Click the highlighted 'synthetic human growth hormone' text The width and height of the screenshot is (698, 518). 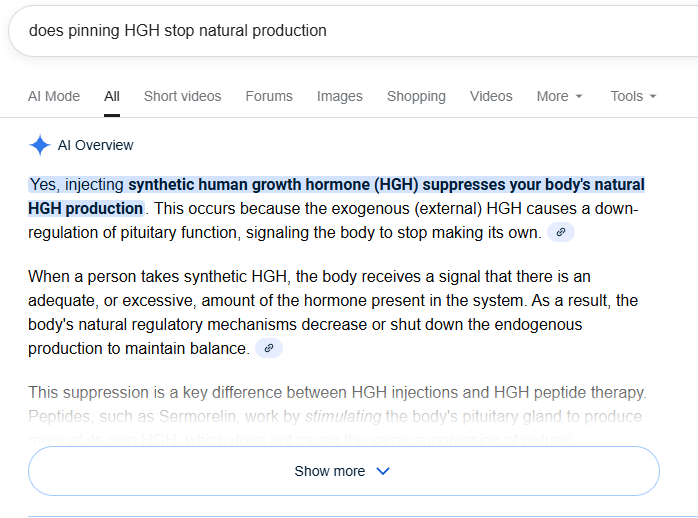[272, 185]
